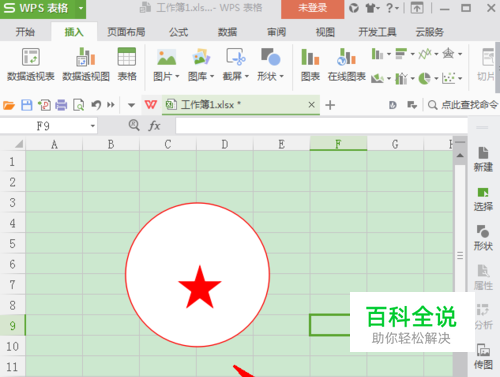500x377 pixels.
Task: Open the image gallery (图库) icon
Action: [201, 57]
